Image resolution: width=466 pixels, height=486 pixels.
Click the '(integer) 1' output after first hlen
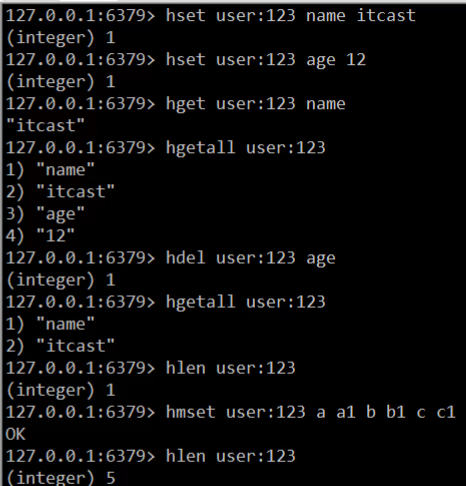(61, 390)
